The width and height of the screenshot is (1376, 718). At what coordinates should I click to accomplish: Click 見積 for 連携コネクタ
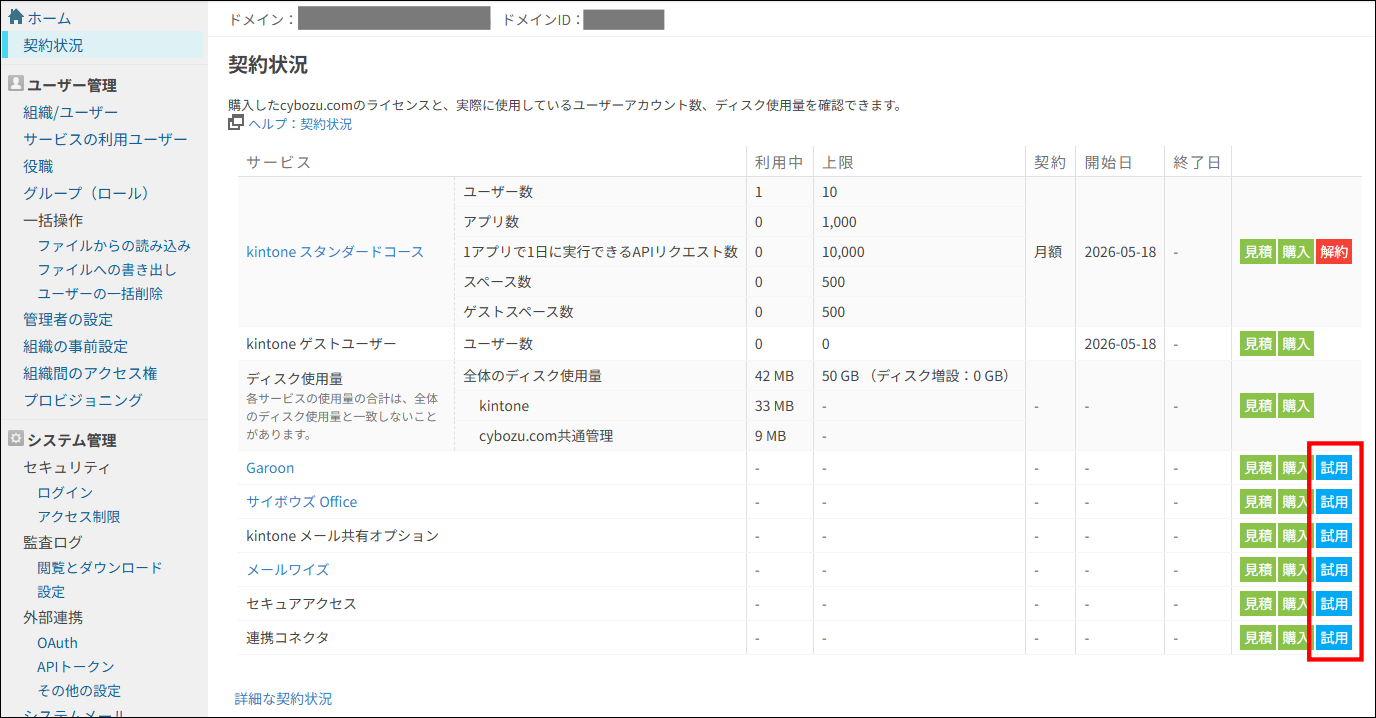(1258, 638)
